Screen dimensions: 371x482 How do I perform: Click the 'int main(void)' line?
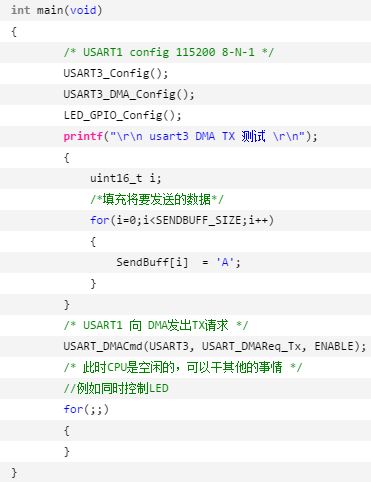[57, 10]
